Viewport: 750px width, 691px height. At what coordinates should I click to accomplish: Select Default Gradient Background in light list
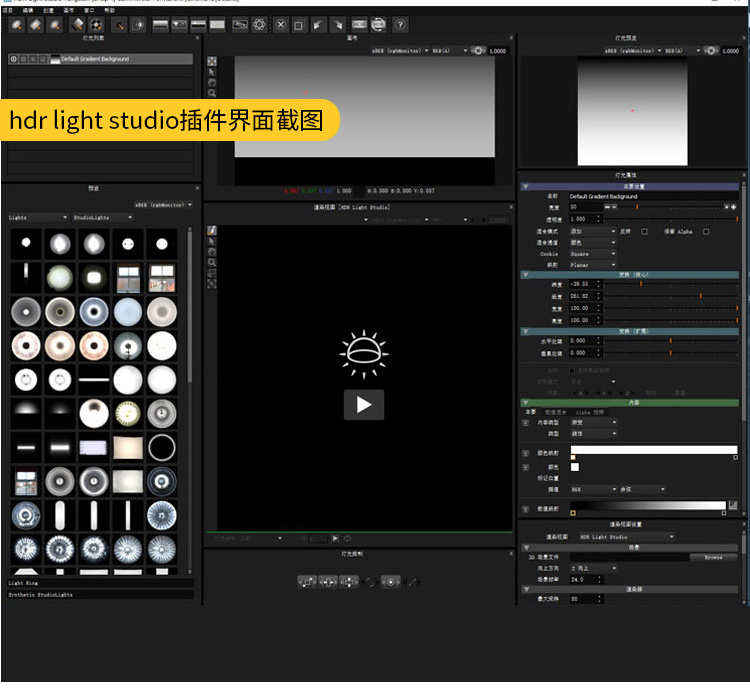(100, 59)
